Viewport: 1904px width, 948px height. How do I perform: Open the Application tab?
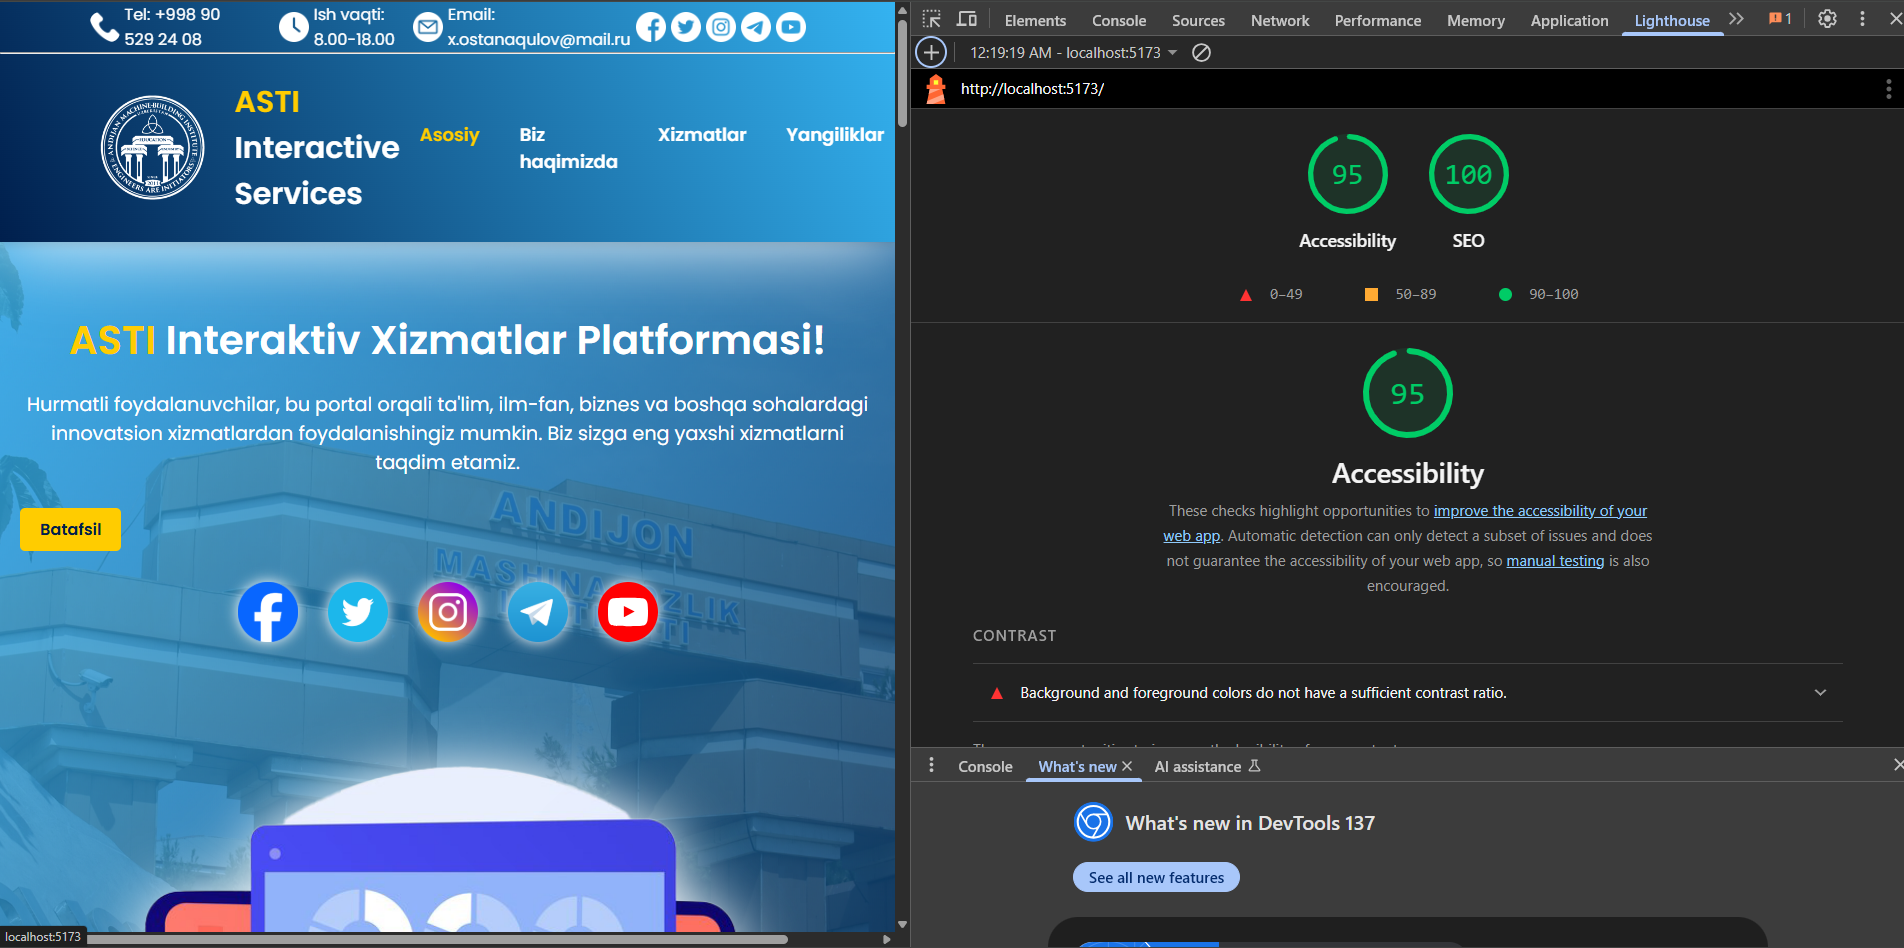tap(1569, 20)
